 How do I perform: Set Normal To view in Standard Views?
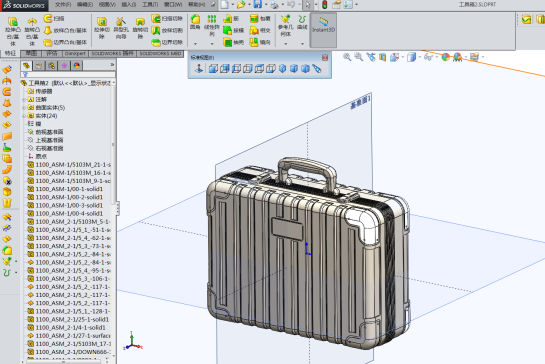pos(199,68)
